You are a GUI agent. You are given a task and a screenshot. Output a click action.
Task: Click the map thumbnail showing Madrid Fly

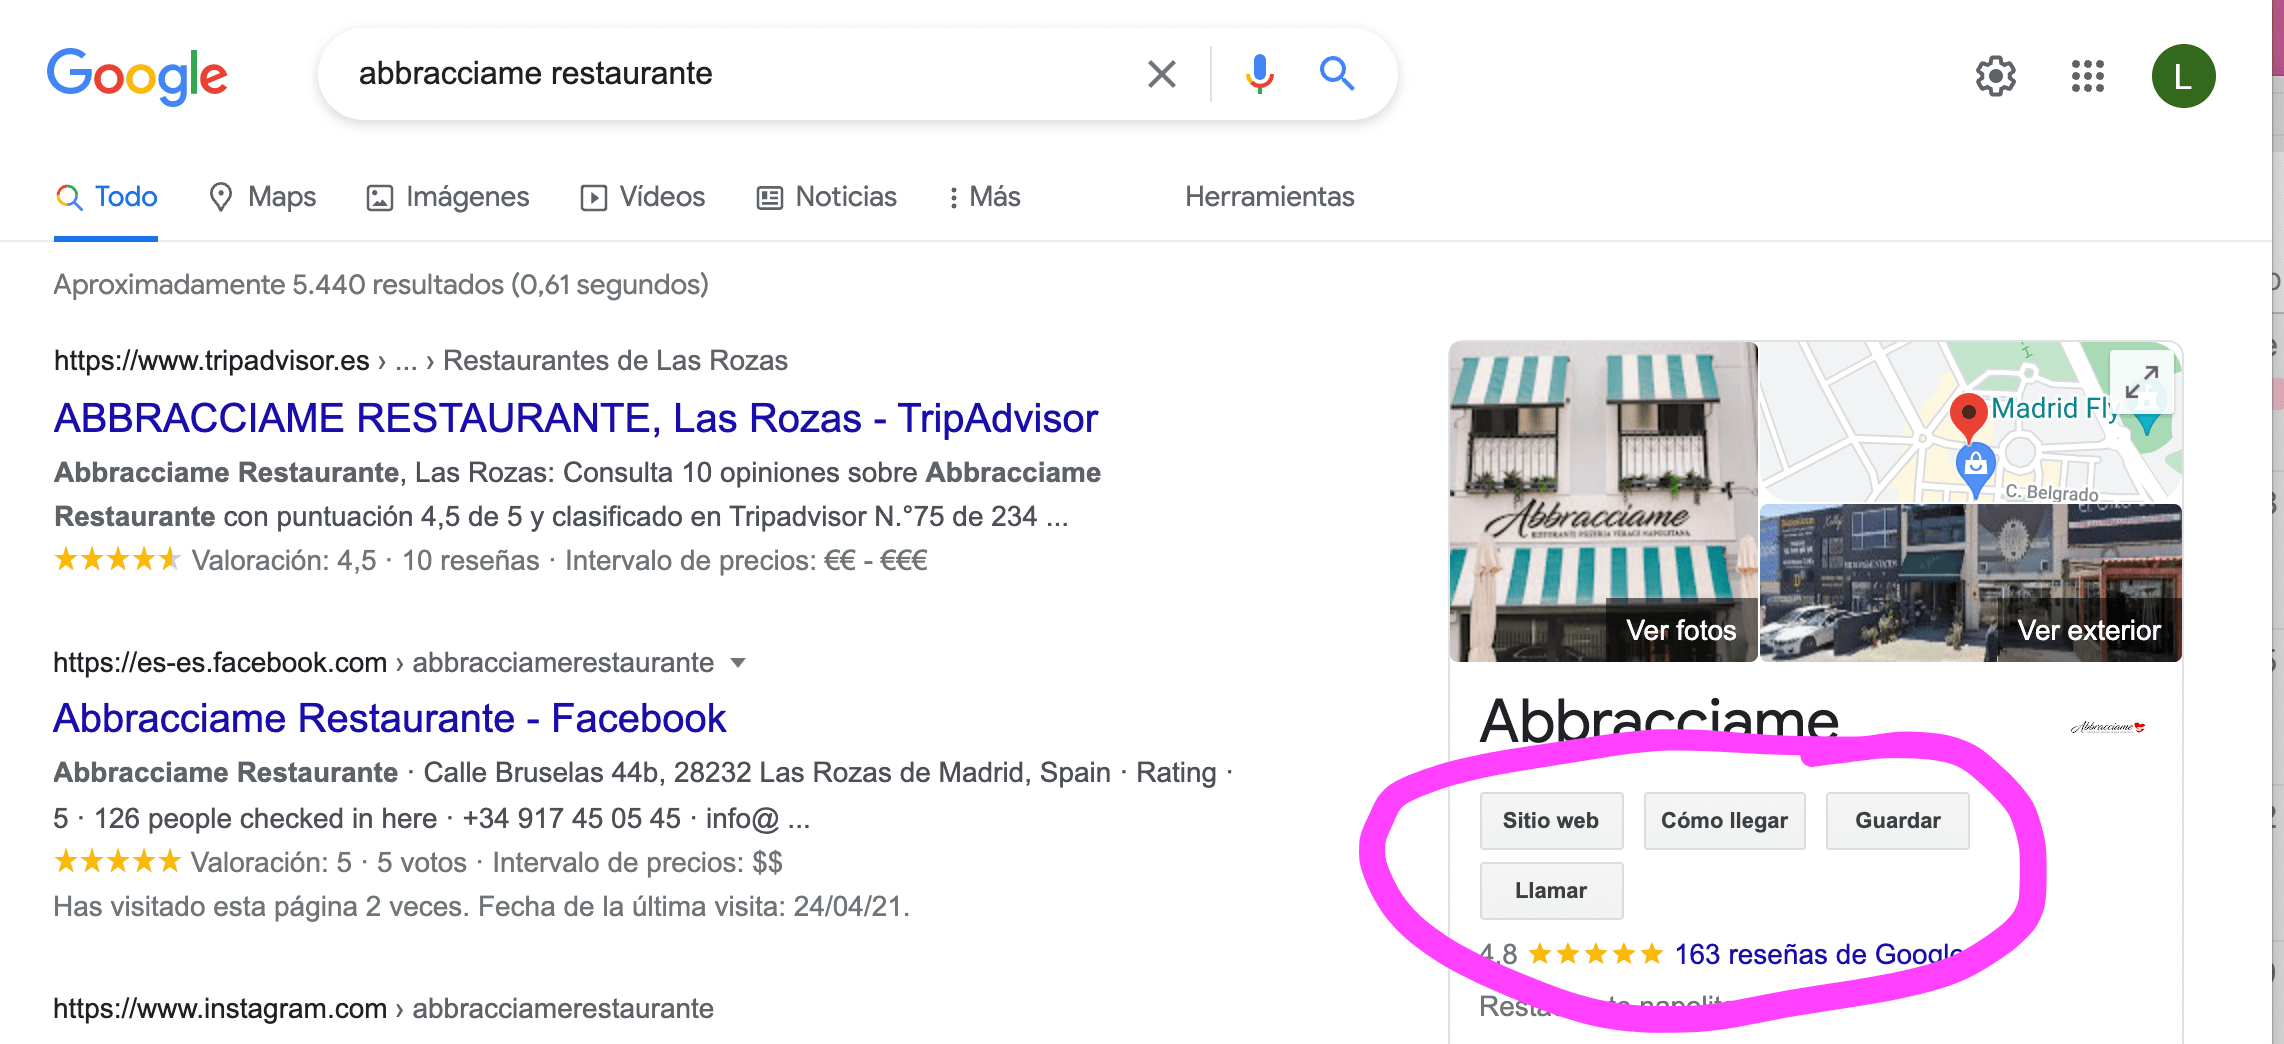click(1970, 422)
